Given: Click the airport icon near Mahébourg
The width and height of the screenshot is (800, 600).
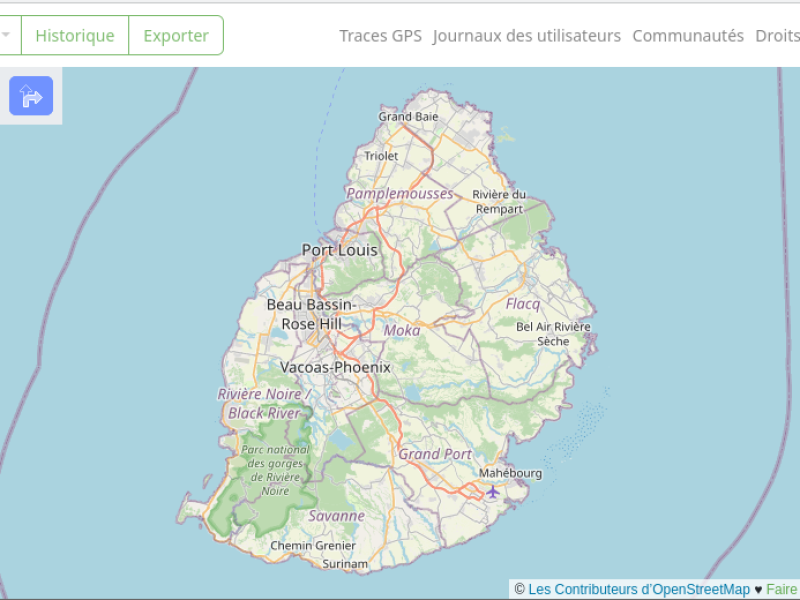Looking at the screenshot, I should click(492, 492).
